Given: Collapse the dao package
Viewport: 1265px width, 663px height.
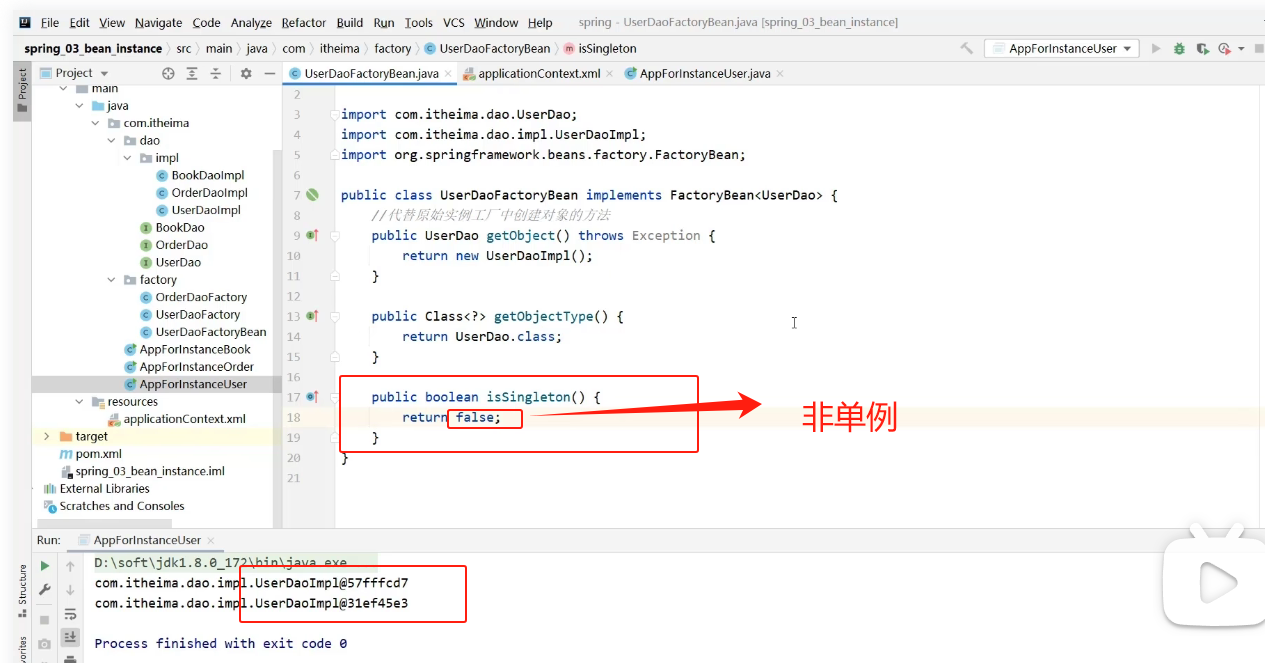Looking at the screenshot, I should coord(111,141).
